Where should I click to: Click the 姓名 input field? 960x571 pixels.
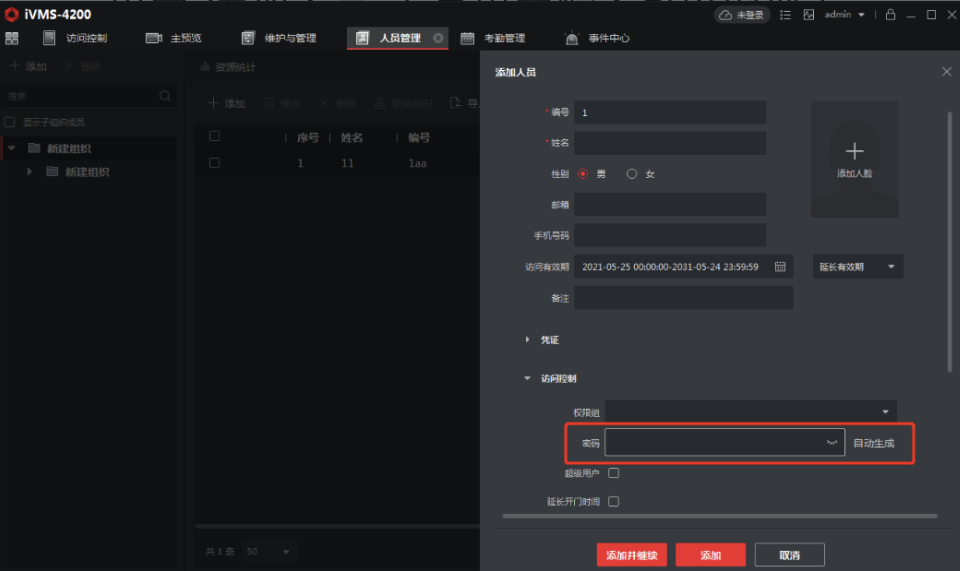(x=669, y=143)
